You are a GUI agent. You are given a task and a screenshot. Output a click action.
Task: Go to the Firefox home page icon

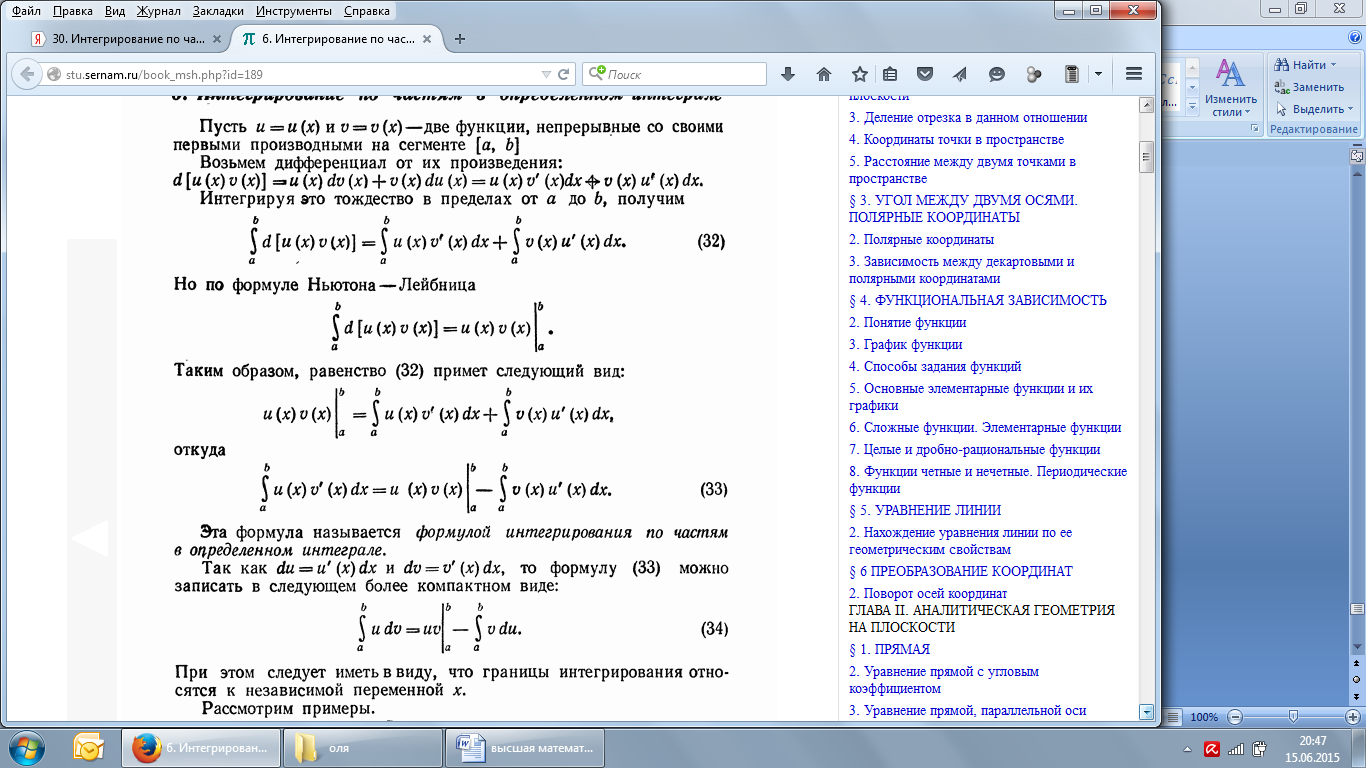point(824,74)
